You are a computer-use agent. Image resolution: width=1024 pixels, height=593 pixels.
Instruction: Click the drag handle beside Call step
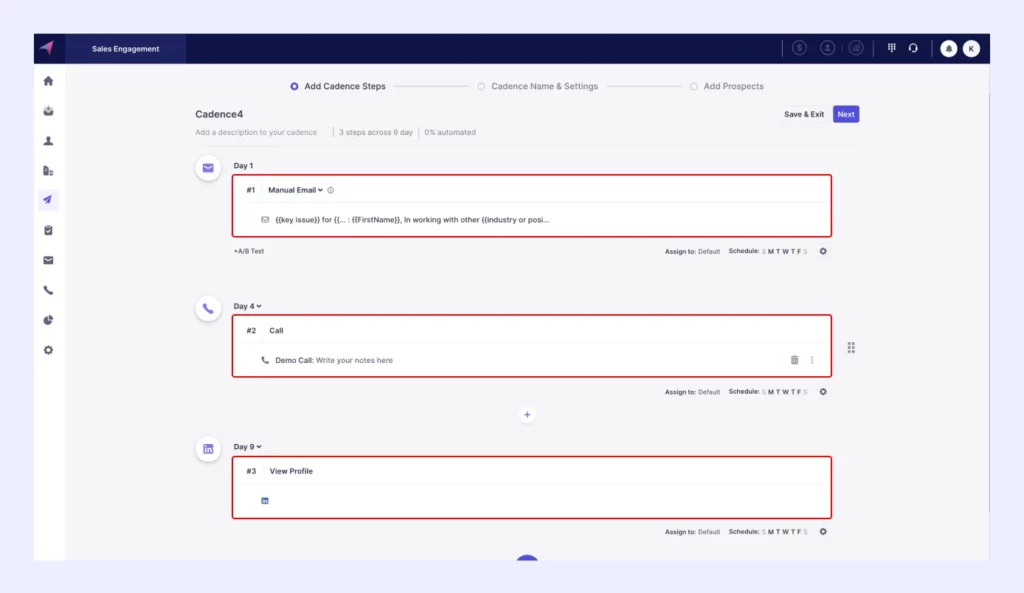(x=851, y=347)
